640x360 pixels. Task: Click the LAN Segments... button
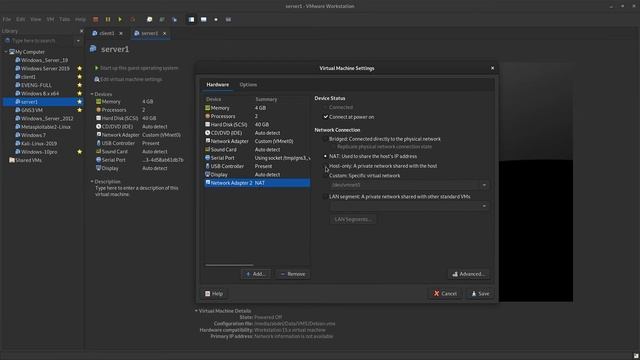(353, 219)
